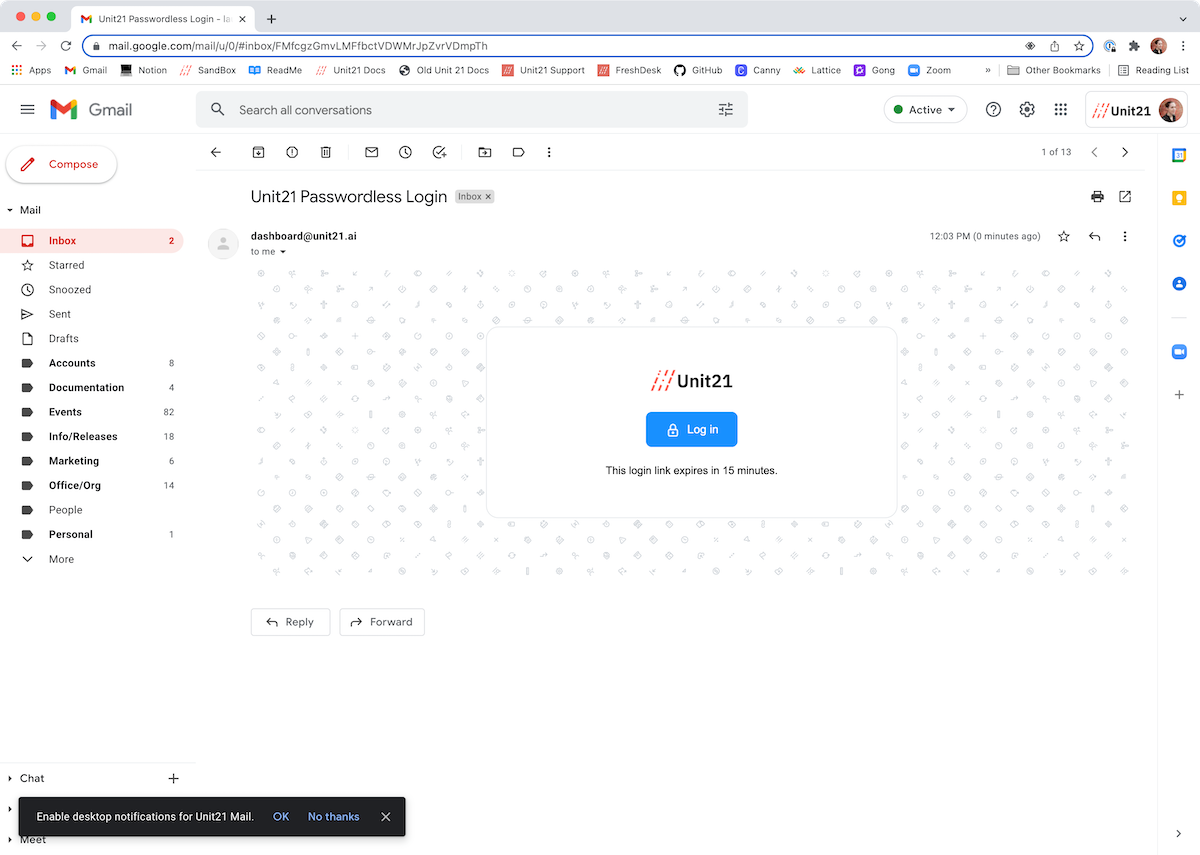Open the Documentation label
1200x855 pixels.
(92, 388)
